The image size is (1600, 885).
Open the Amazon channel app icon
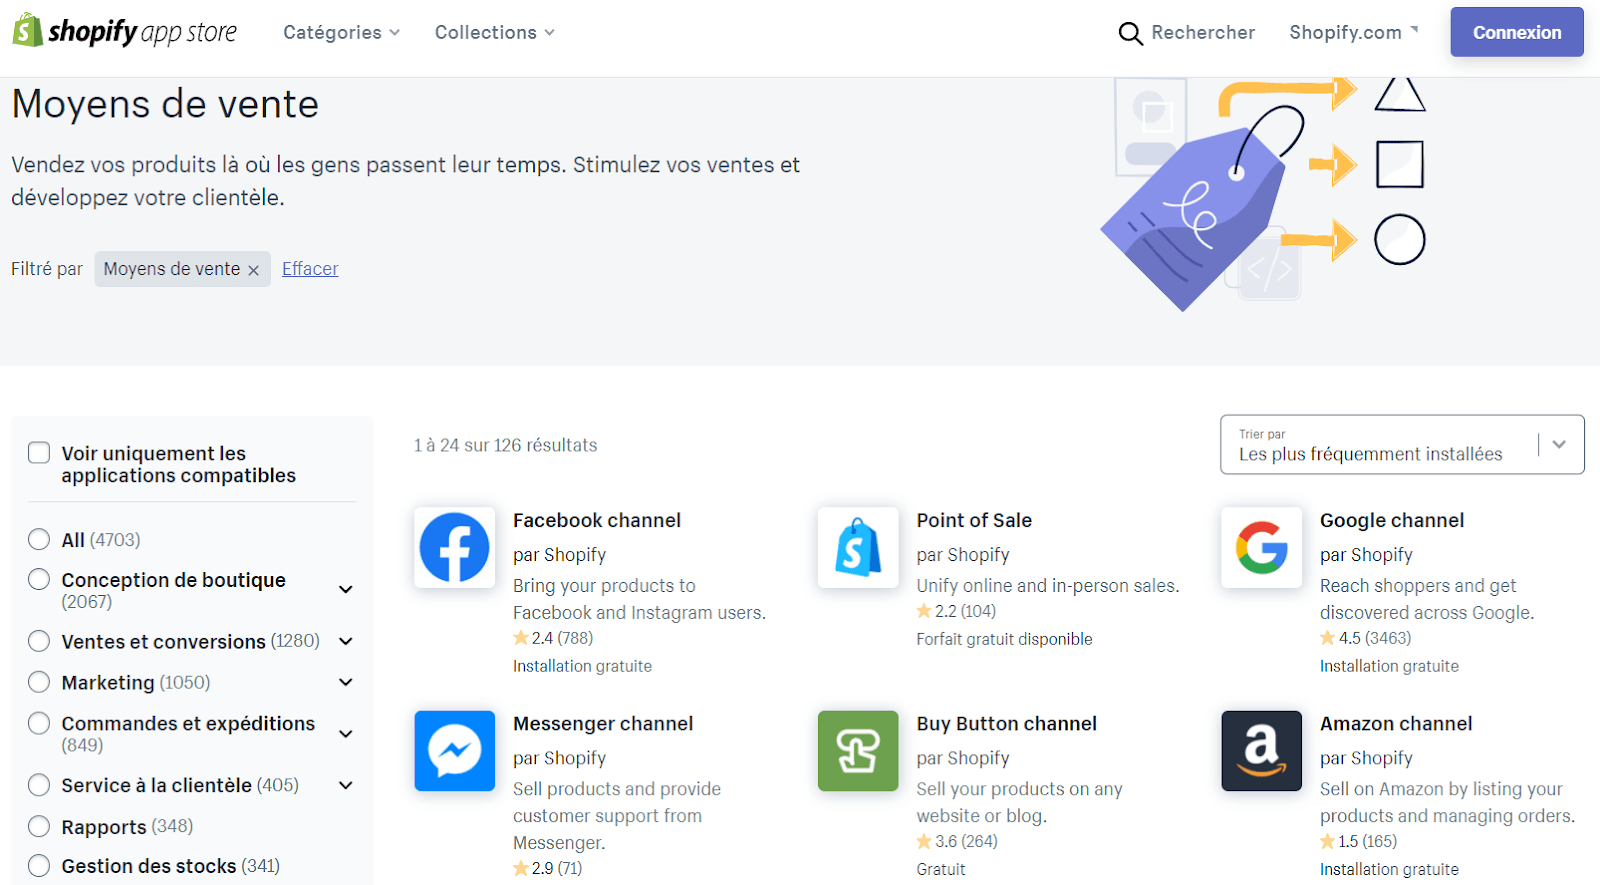point(1261,751)
